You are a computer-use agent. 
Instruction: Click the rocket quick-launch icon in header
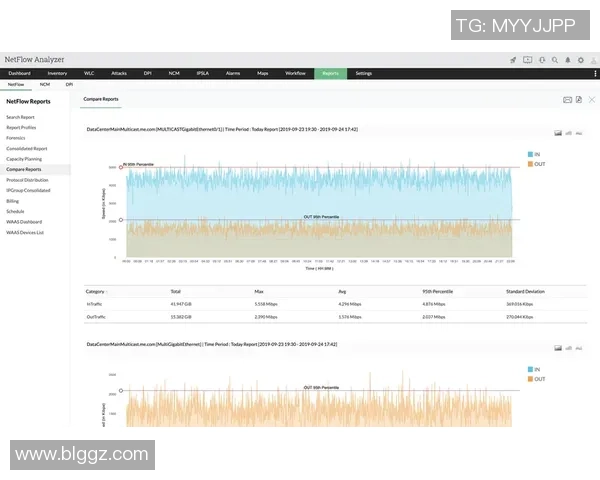(x=513, y=60)
